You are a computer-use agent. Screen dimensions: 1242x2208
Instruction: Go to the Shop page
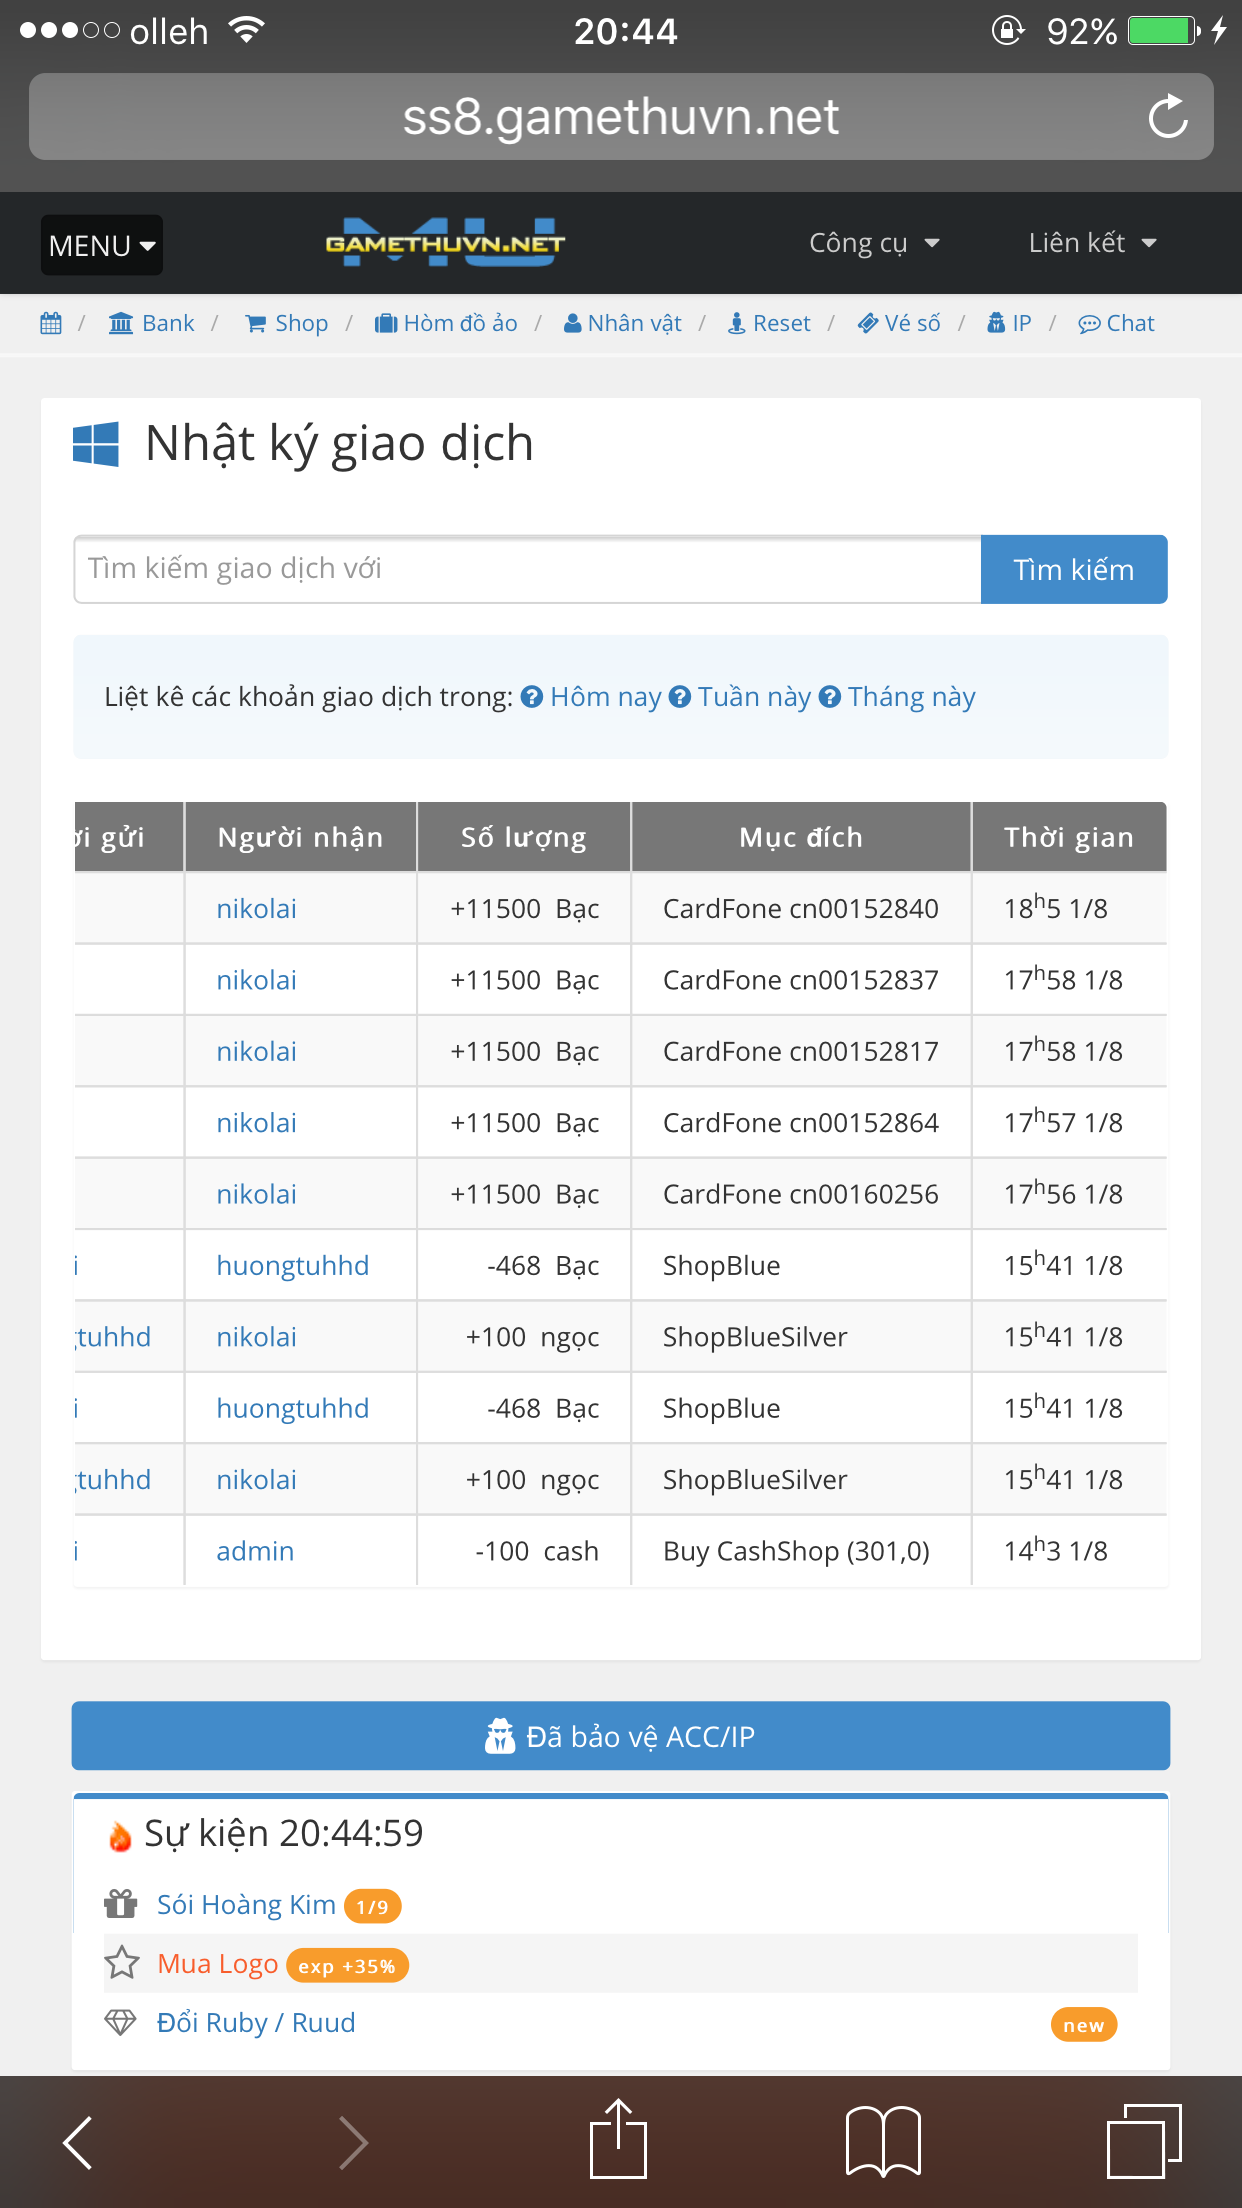pyautogui.click(x=287, y=324)
